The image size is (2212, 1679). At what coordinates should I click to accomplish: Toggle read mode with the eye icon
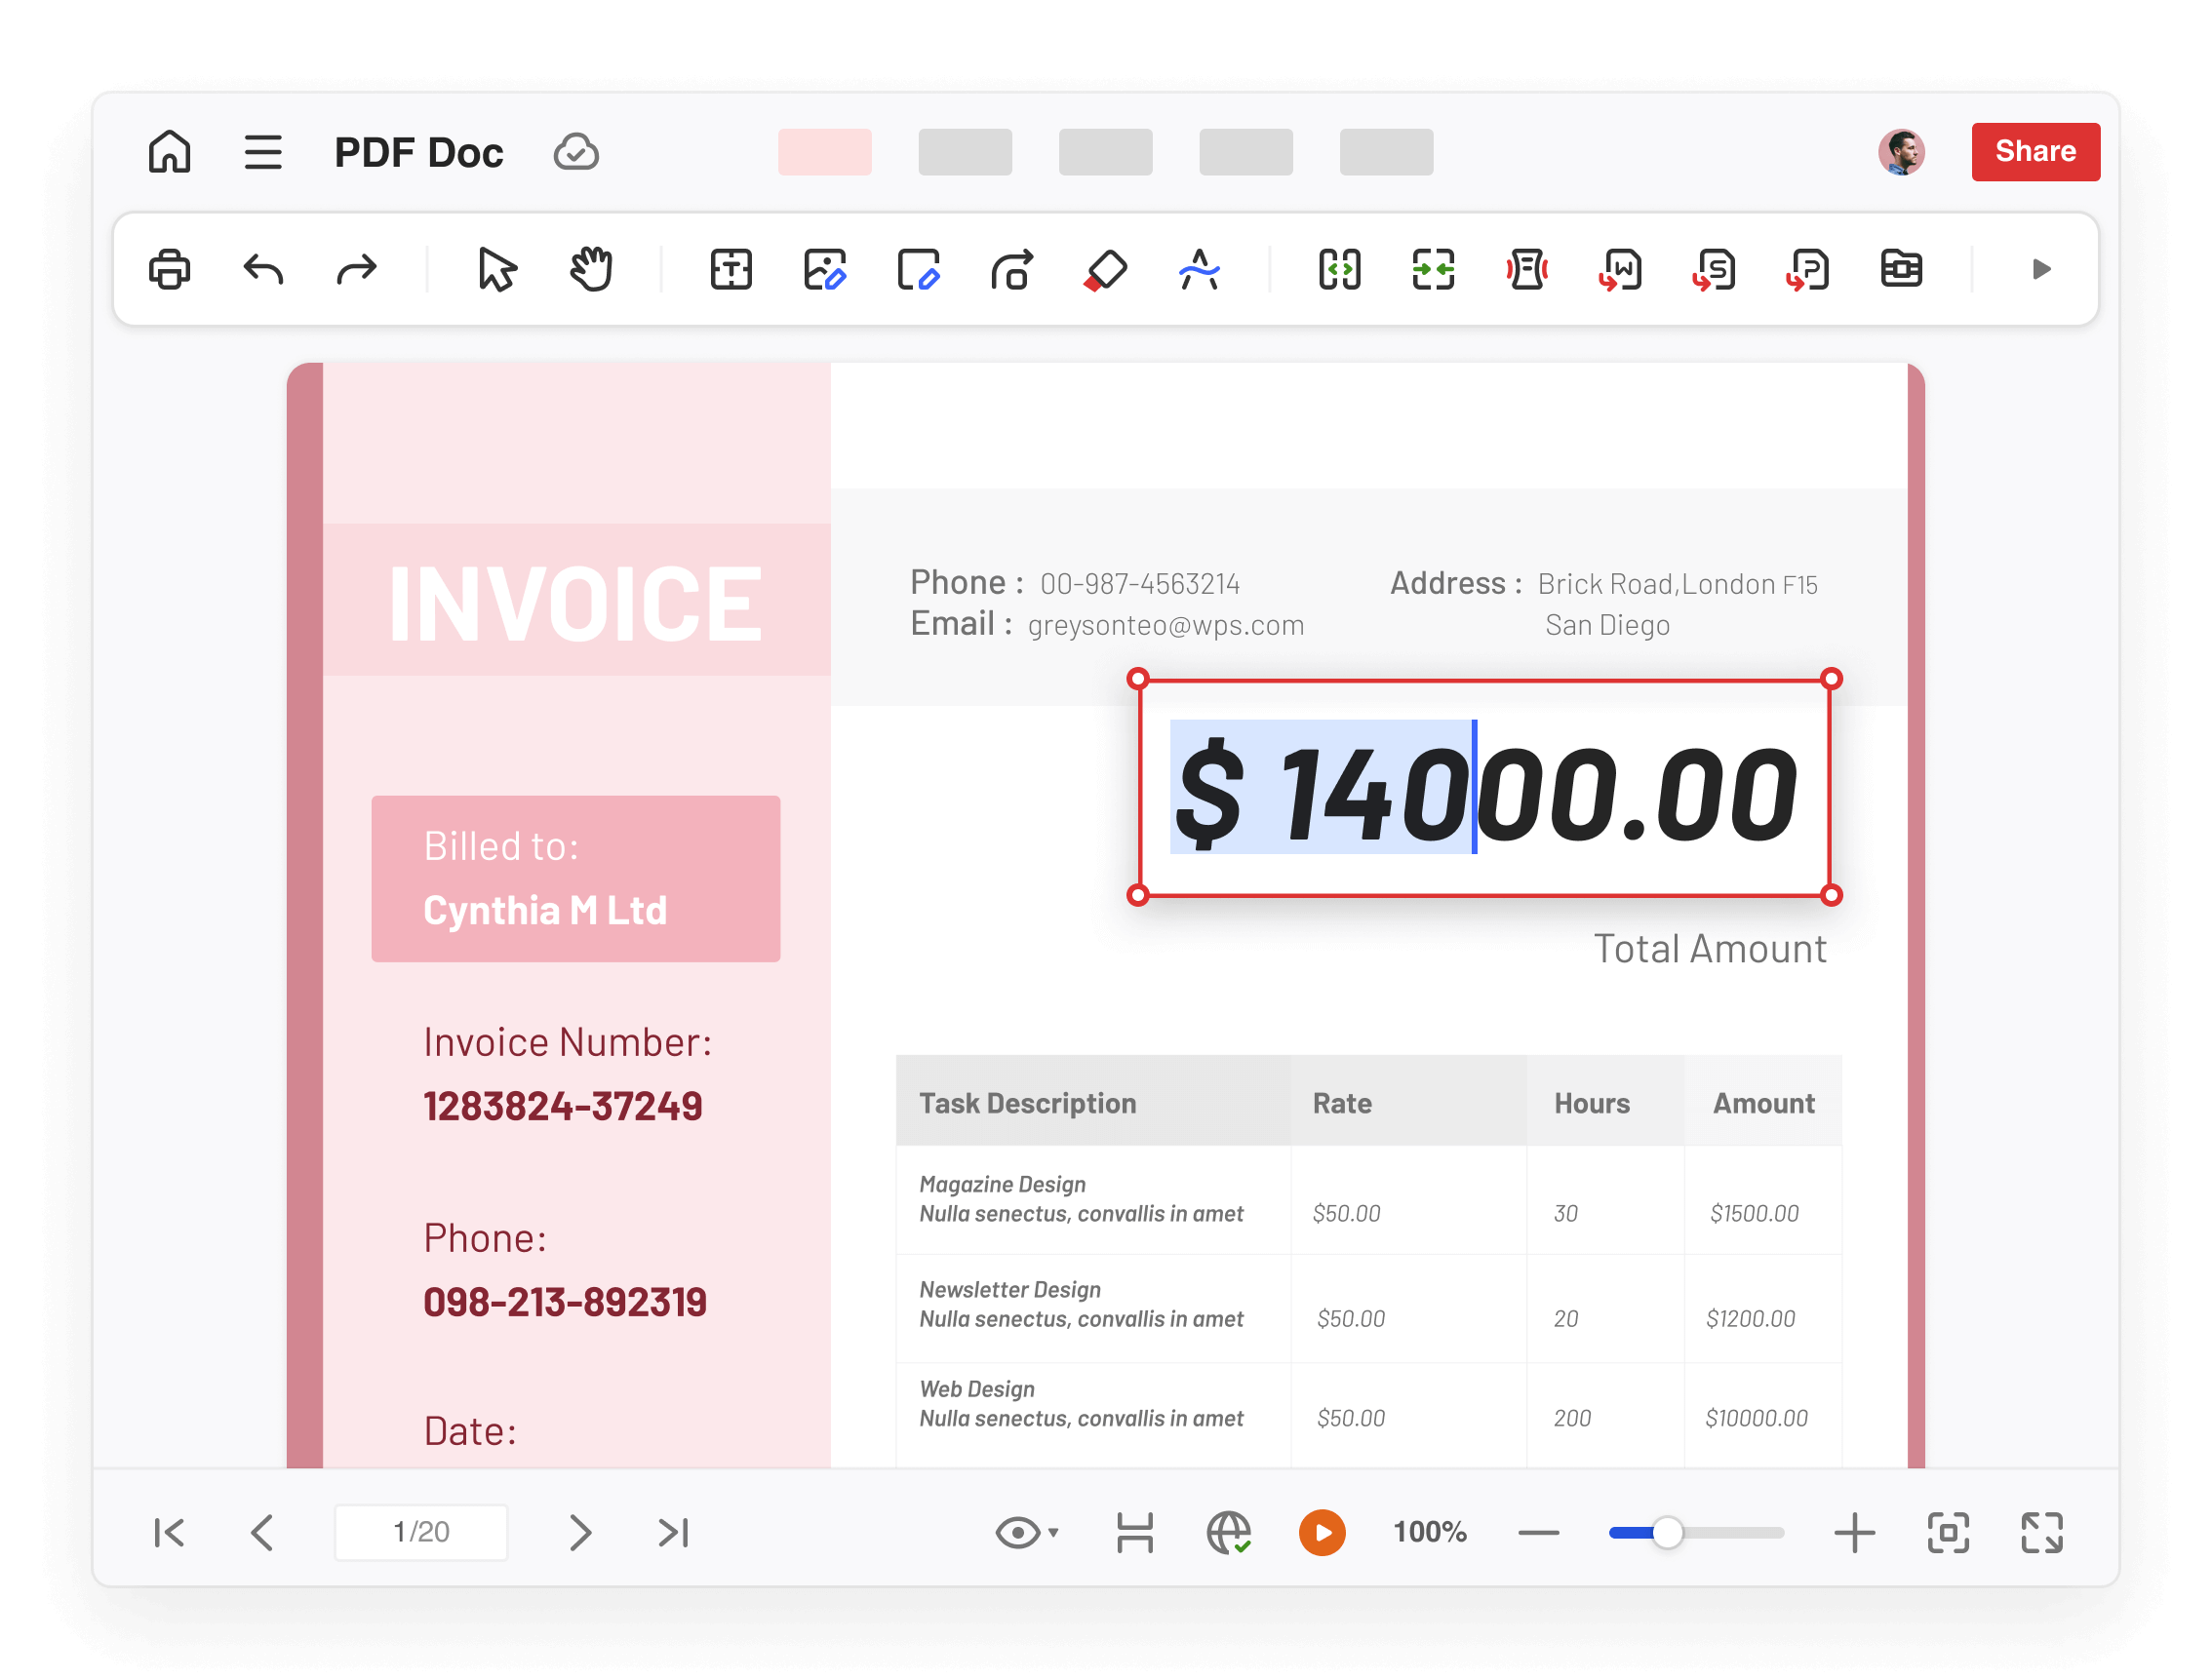click(1018, 1531)
